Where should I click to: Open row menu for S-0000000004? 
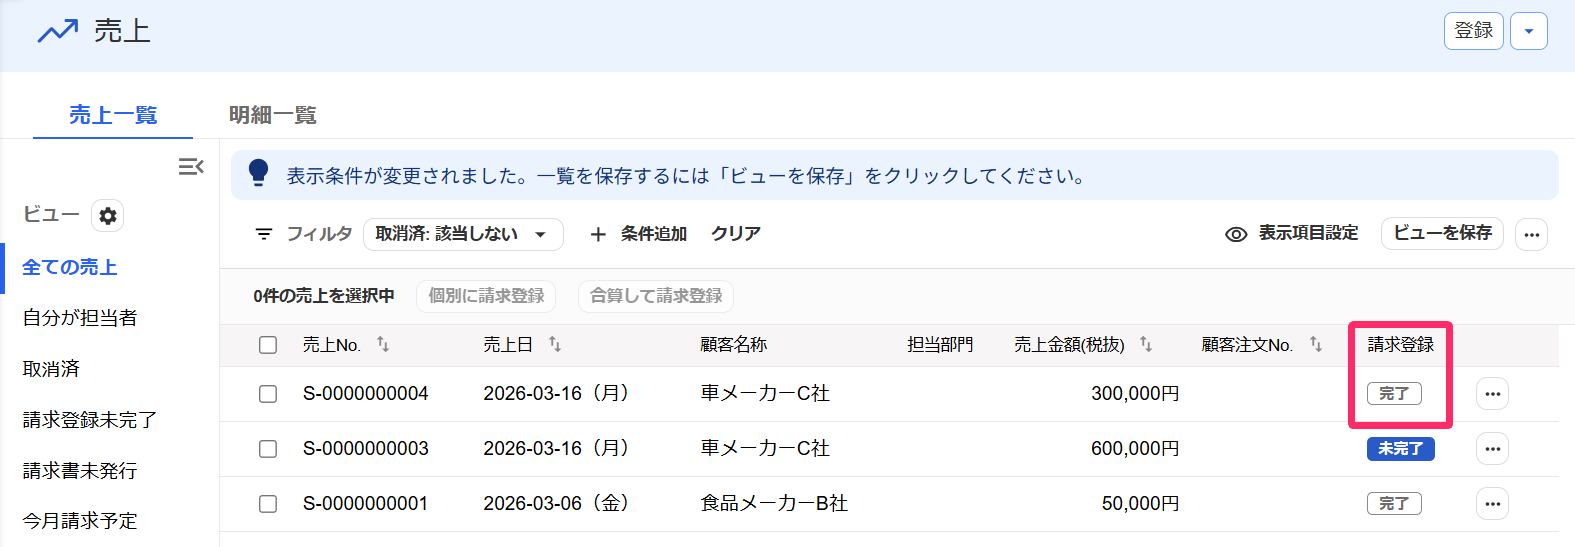pos(1493,394)
